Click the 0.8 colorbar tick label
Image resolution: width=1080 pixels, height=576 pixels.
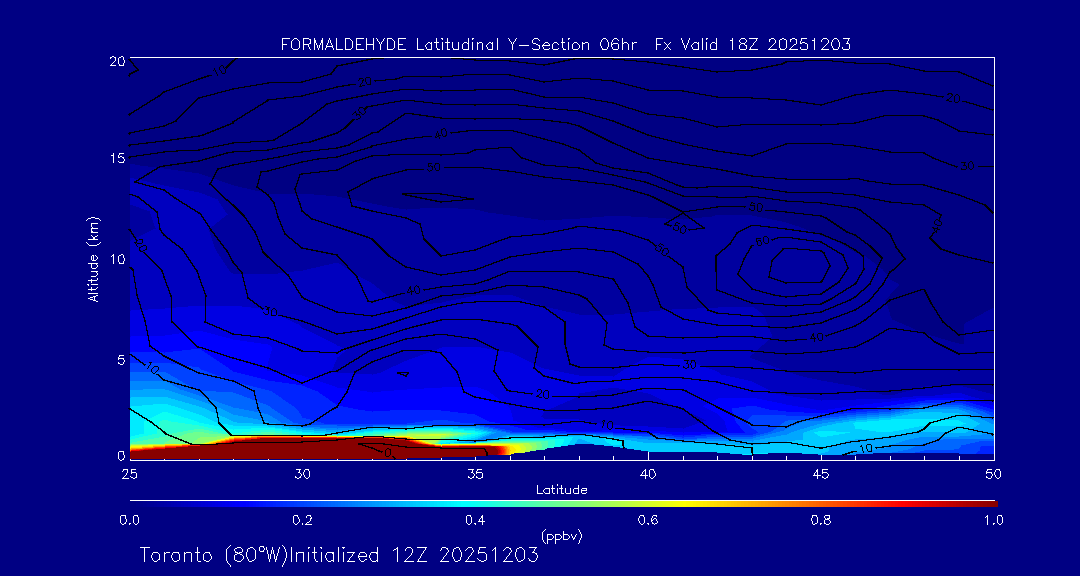tap(821, 520)
